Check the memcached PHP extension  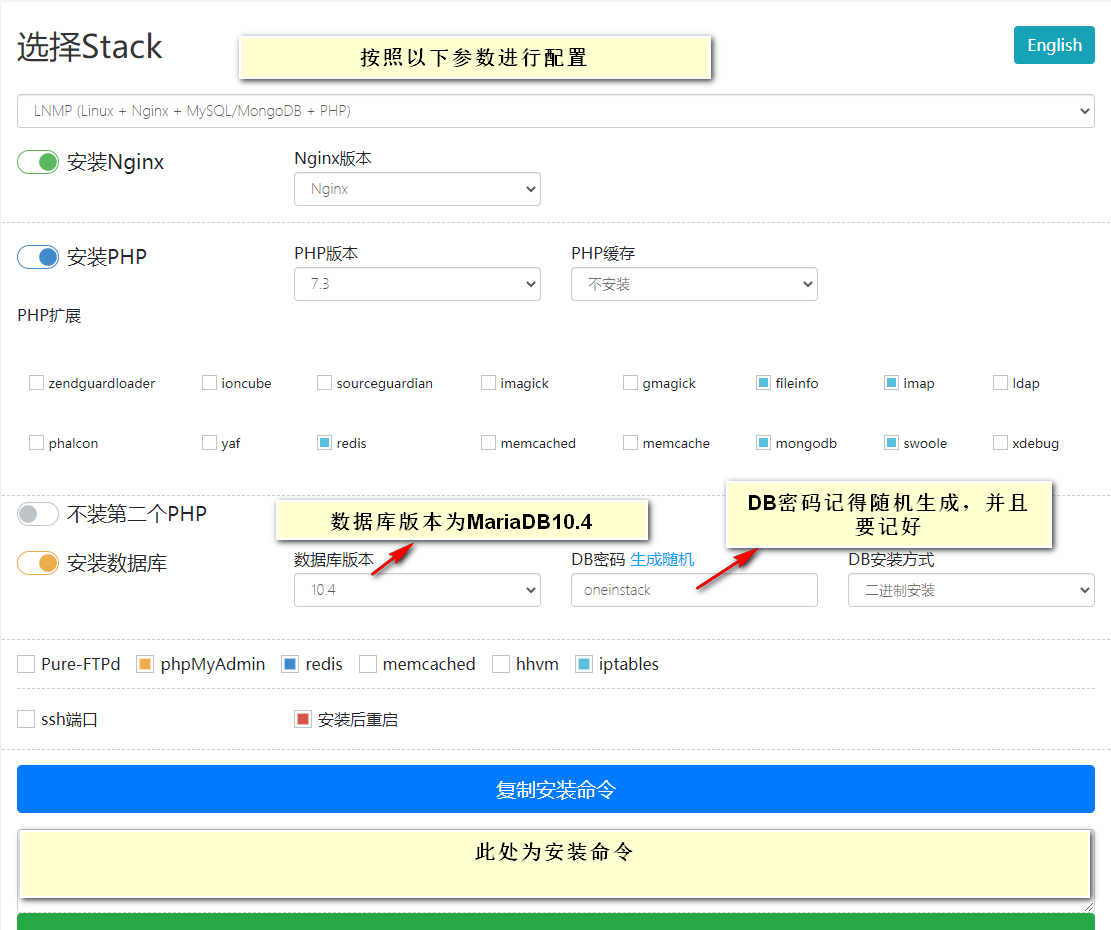click(x=488, y=443)
